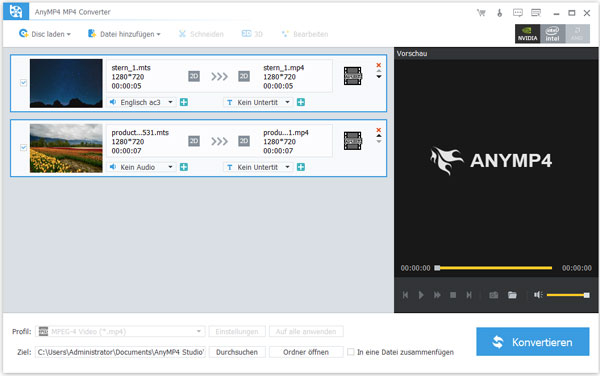Toggle NVIDIA acceleration badge

527,34
